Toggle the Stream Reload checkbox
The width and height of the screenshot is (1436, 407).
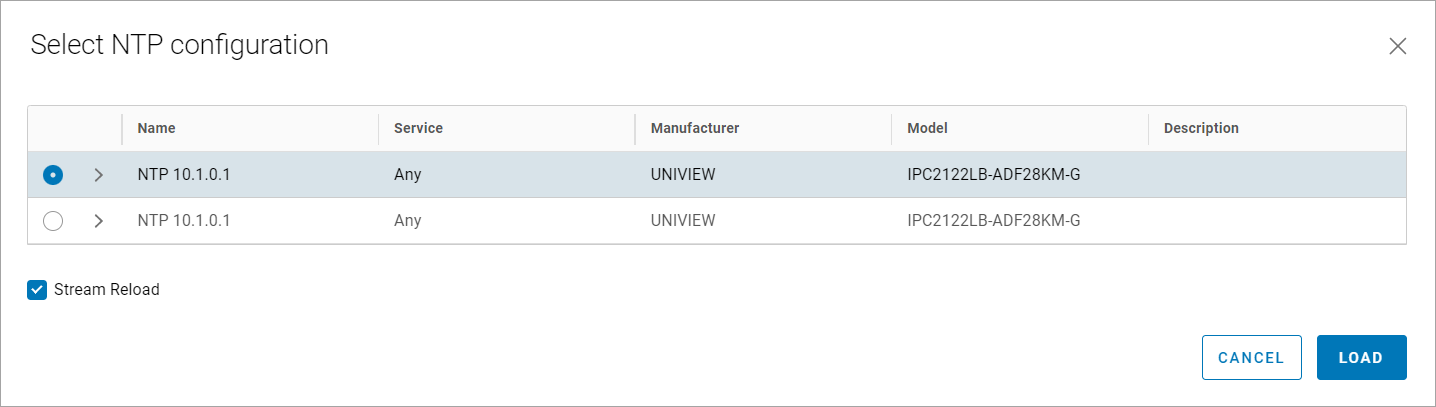(x=37, y=290)
